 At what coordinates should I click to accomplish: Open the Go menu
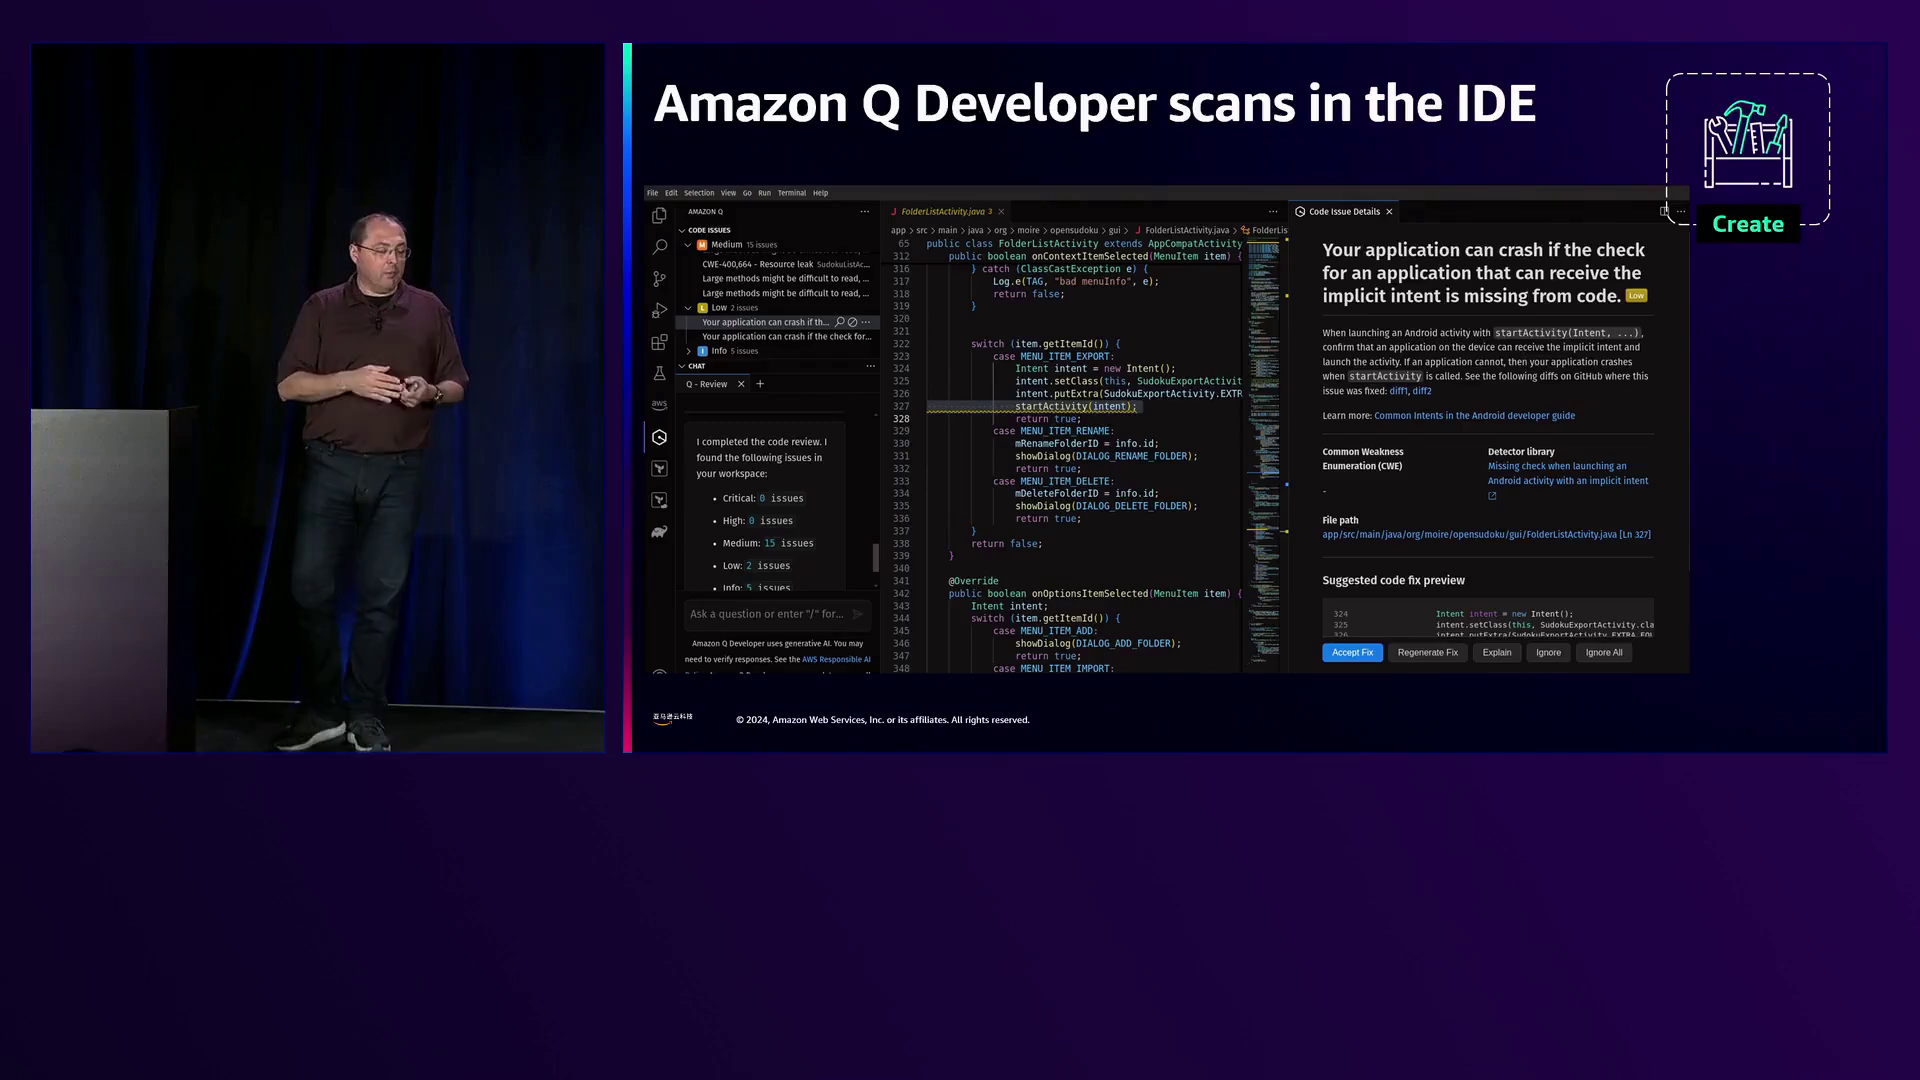click(747, 193)
